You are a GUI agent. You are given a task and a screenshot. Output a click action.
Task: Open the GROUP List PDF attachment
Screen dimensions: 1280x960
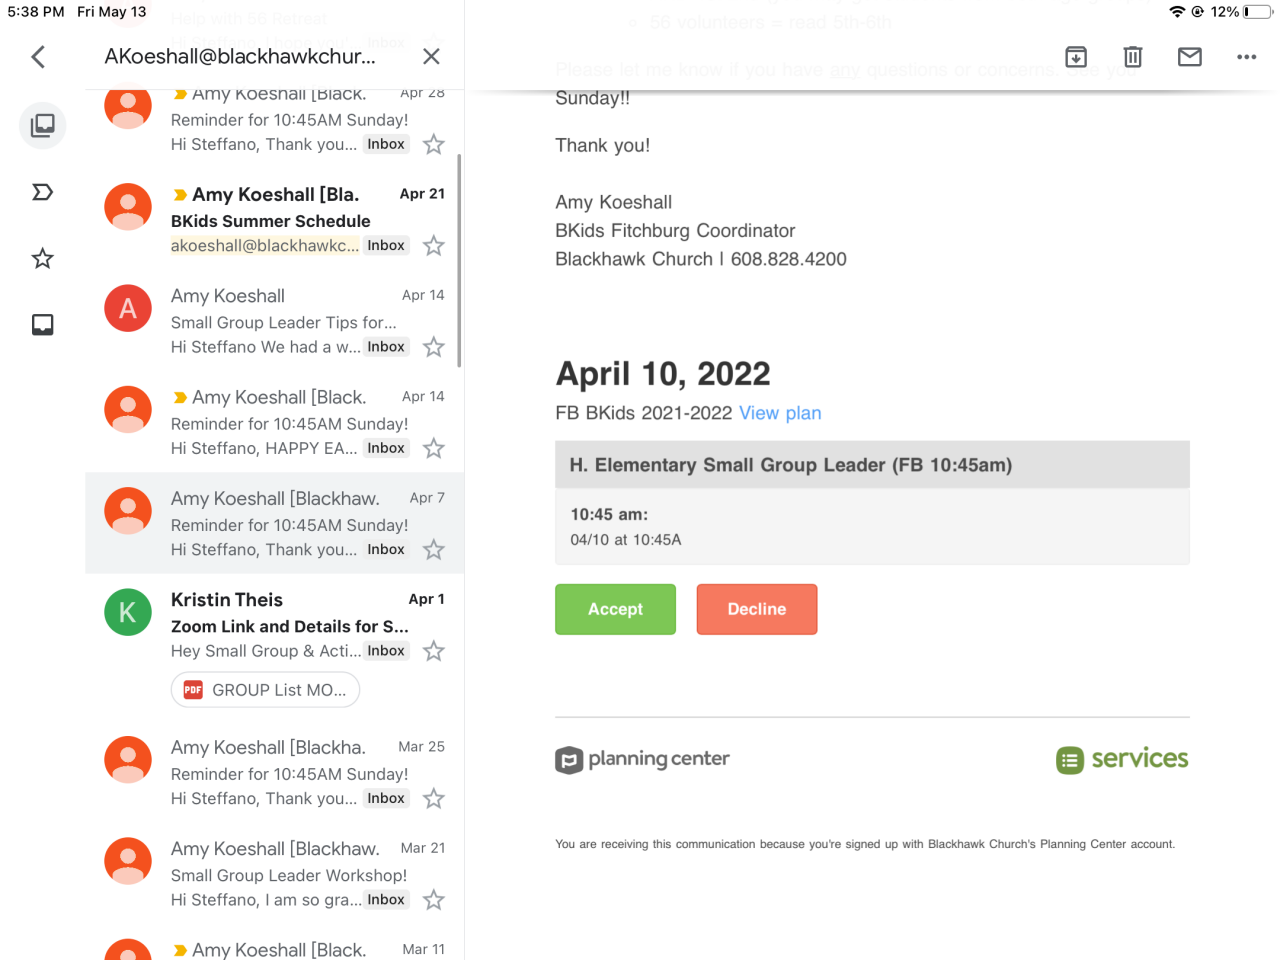pyautogui.click(x=265, y=690)
